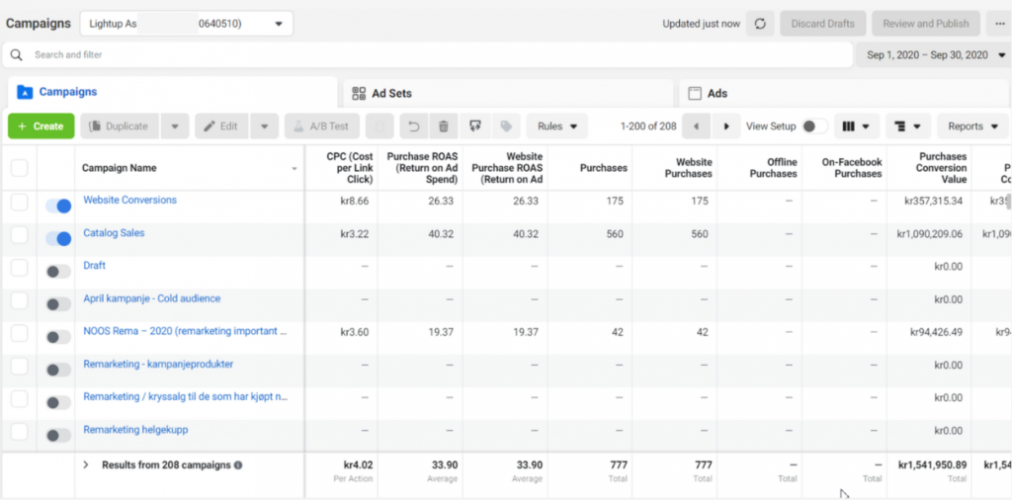Open the columns layout icon menu
Image resolution: width=1012 pixels, height=500 pixels.
click(x=855, y=127)
